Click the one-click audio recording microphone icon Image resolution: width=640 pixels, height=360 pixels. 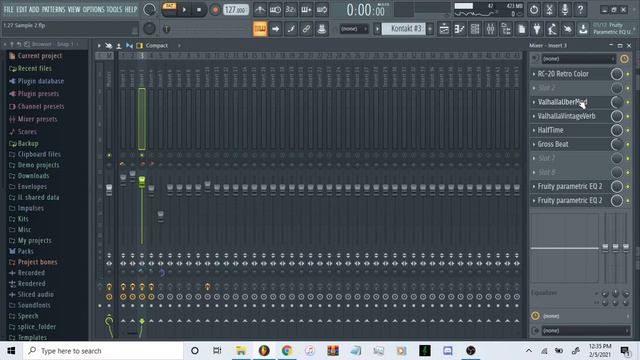(x=565, y=9)
